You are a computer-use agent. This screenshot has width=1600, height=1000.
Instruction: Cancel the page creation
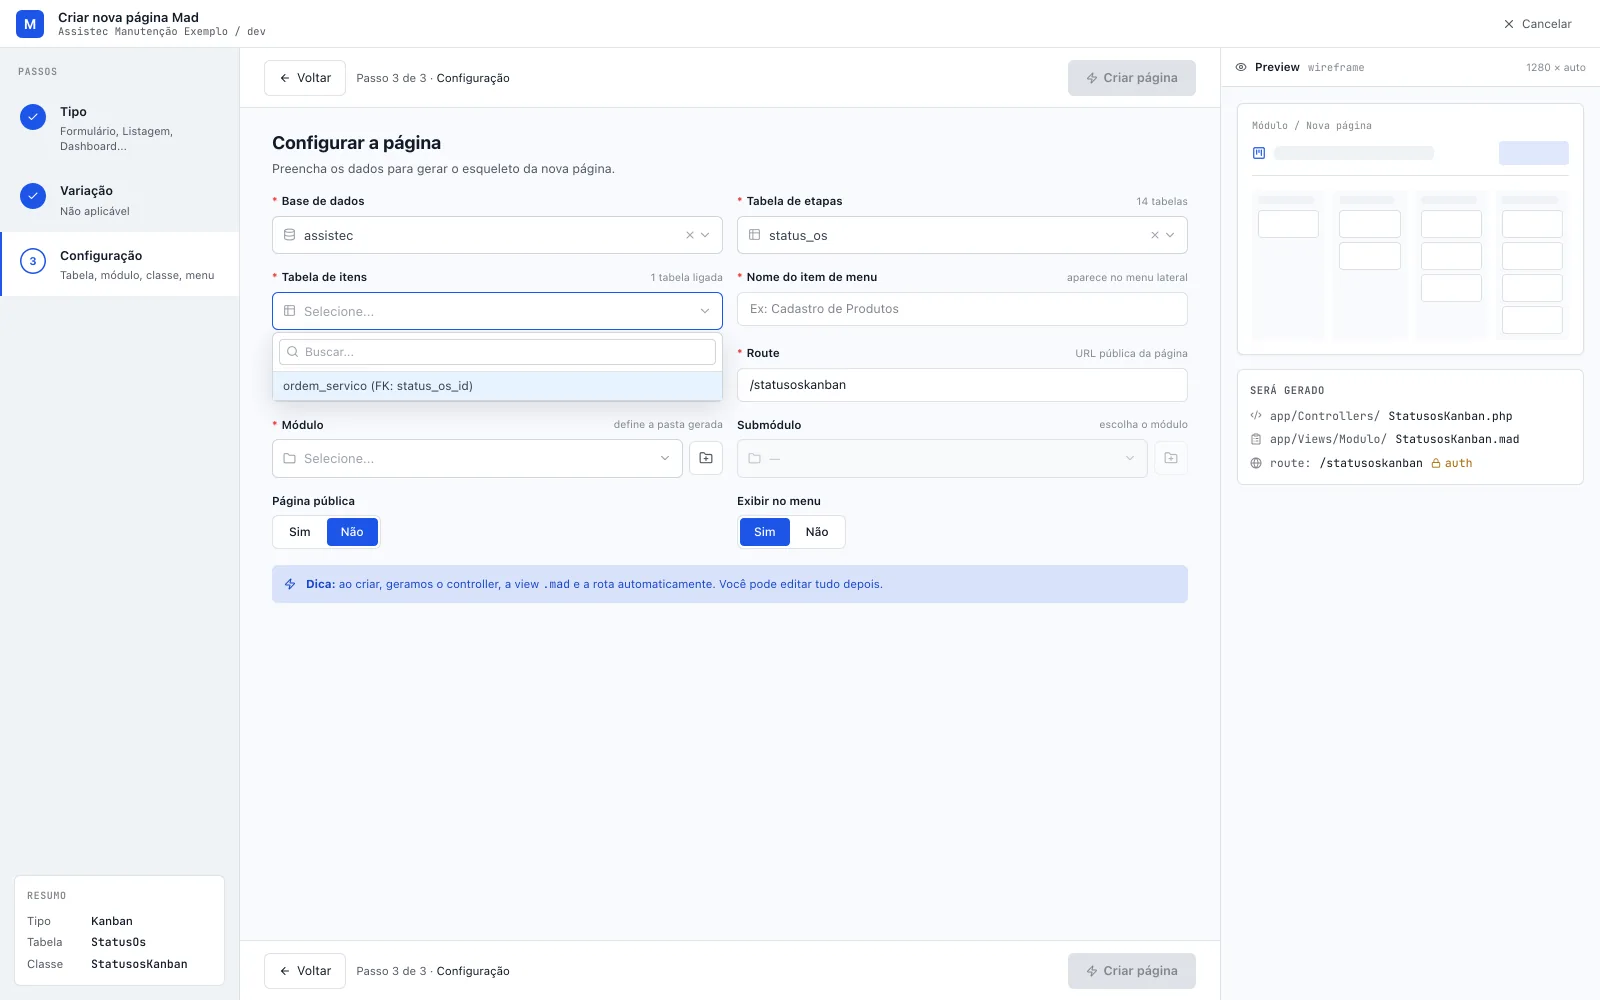1538,24
